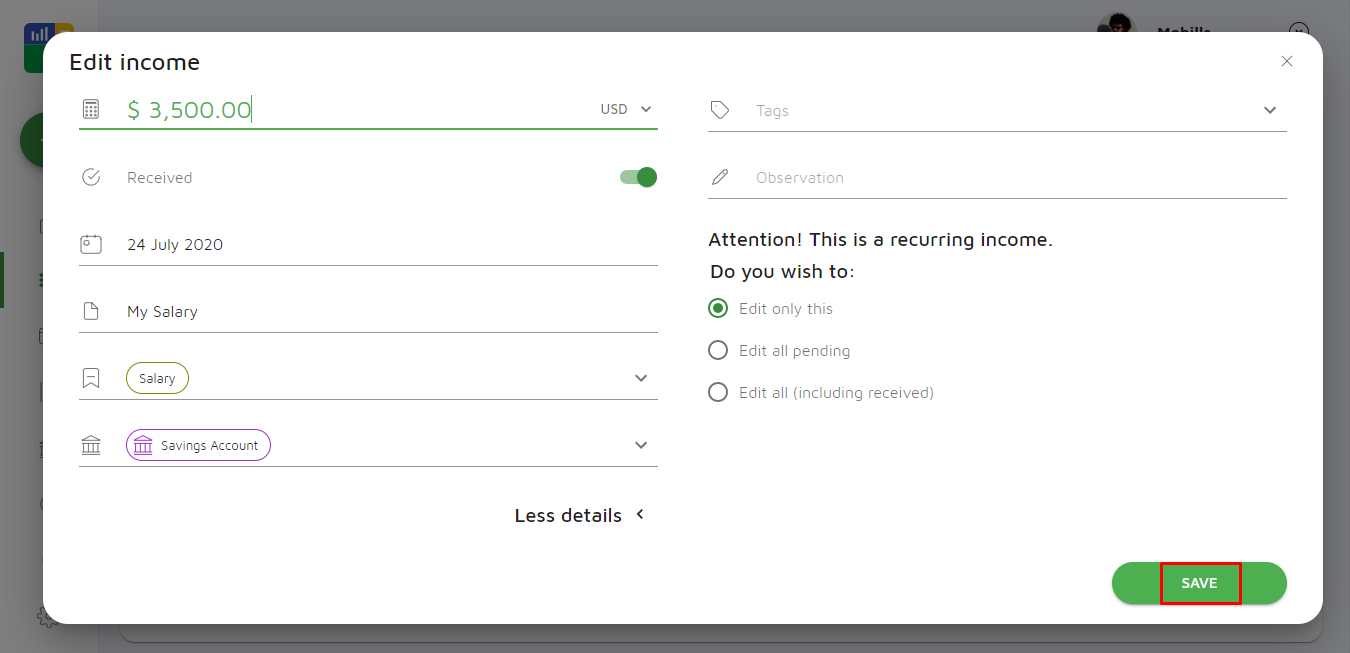This screenshot has height=653, width=1350.
Task: Click the bookmark category icon
Action: [x=91, y=378]
